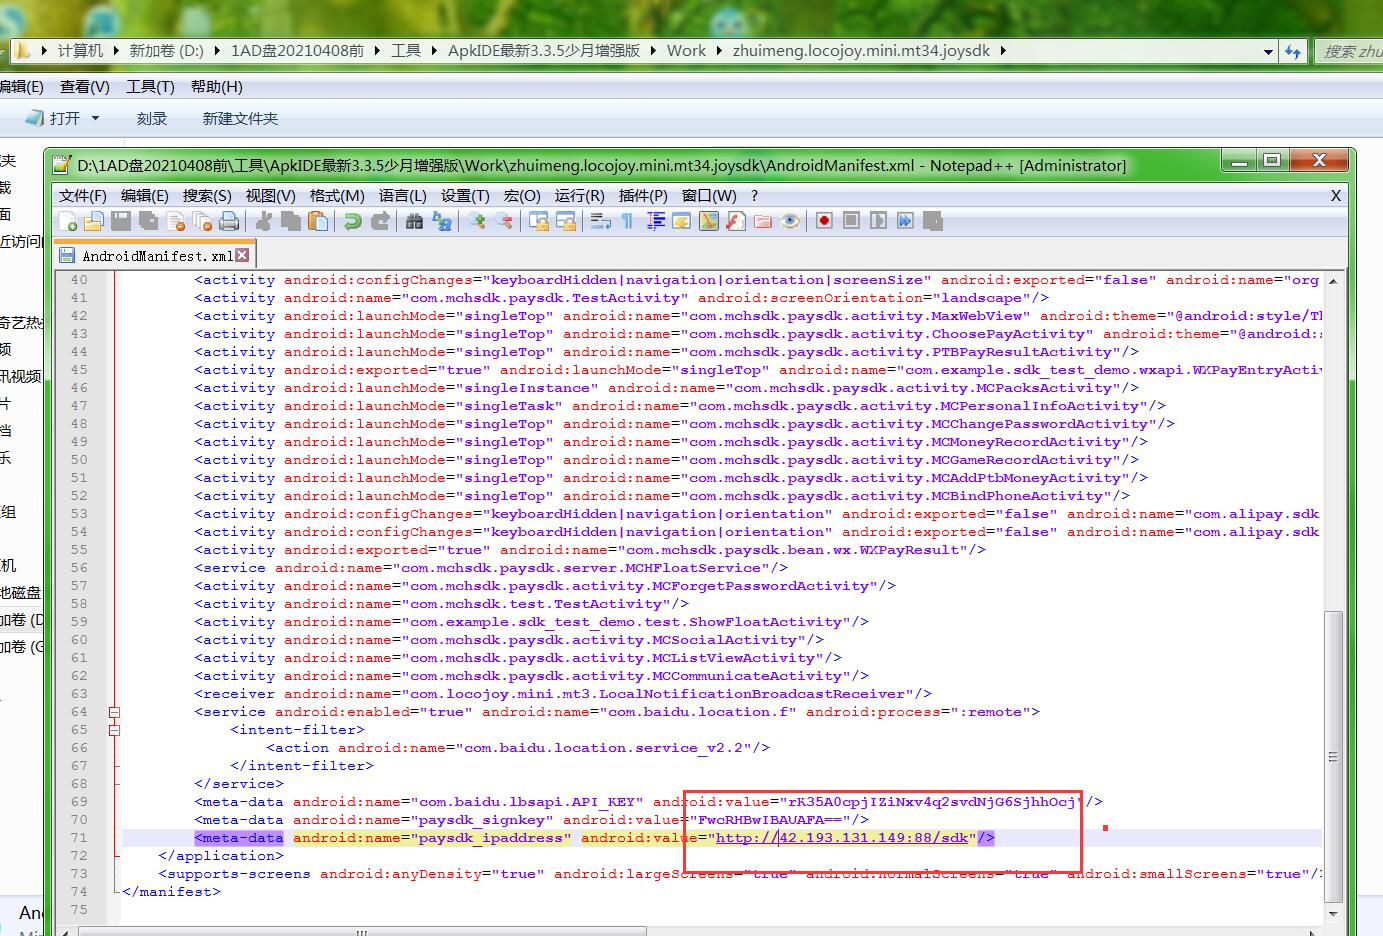Click the Paste clipboard toolbar icon
This screenshot has width=1383, height=936.
pyautogui.click(x=318, y=222)
